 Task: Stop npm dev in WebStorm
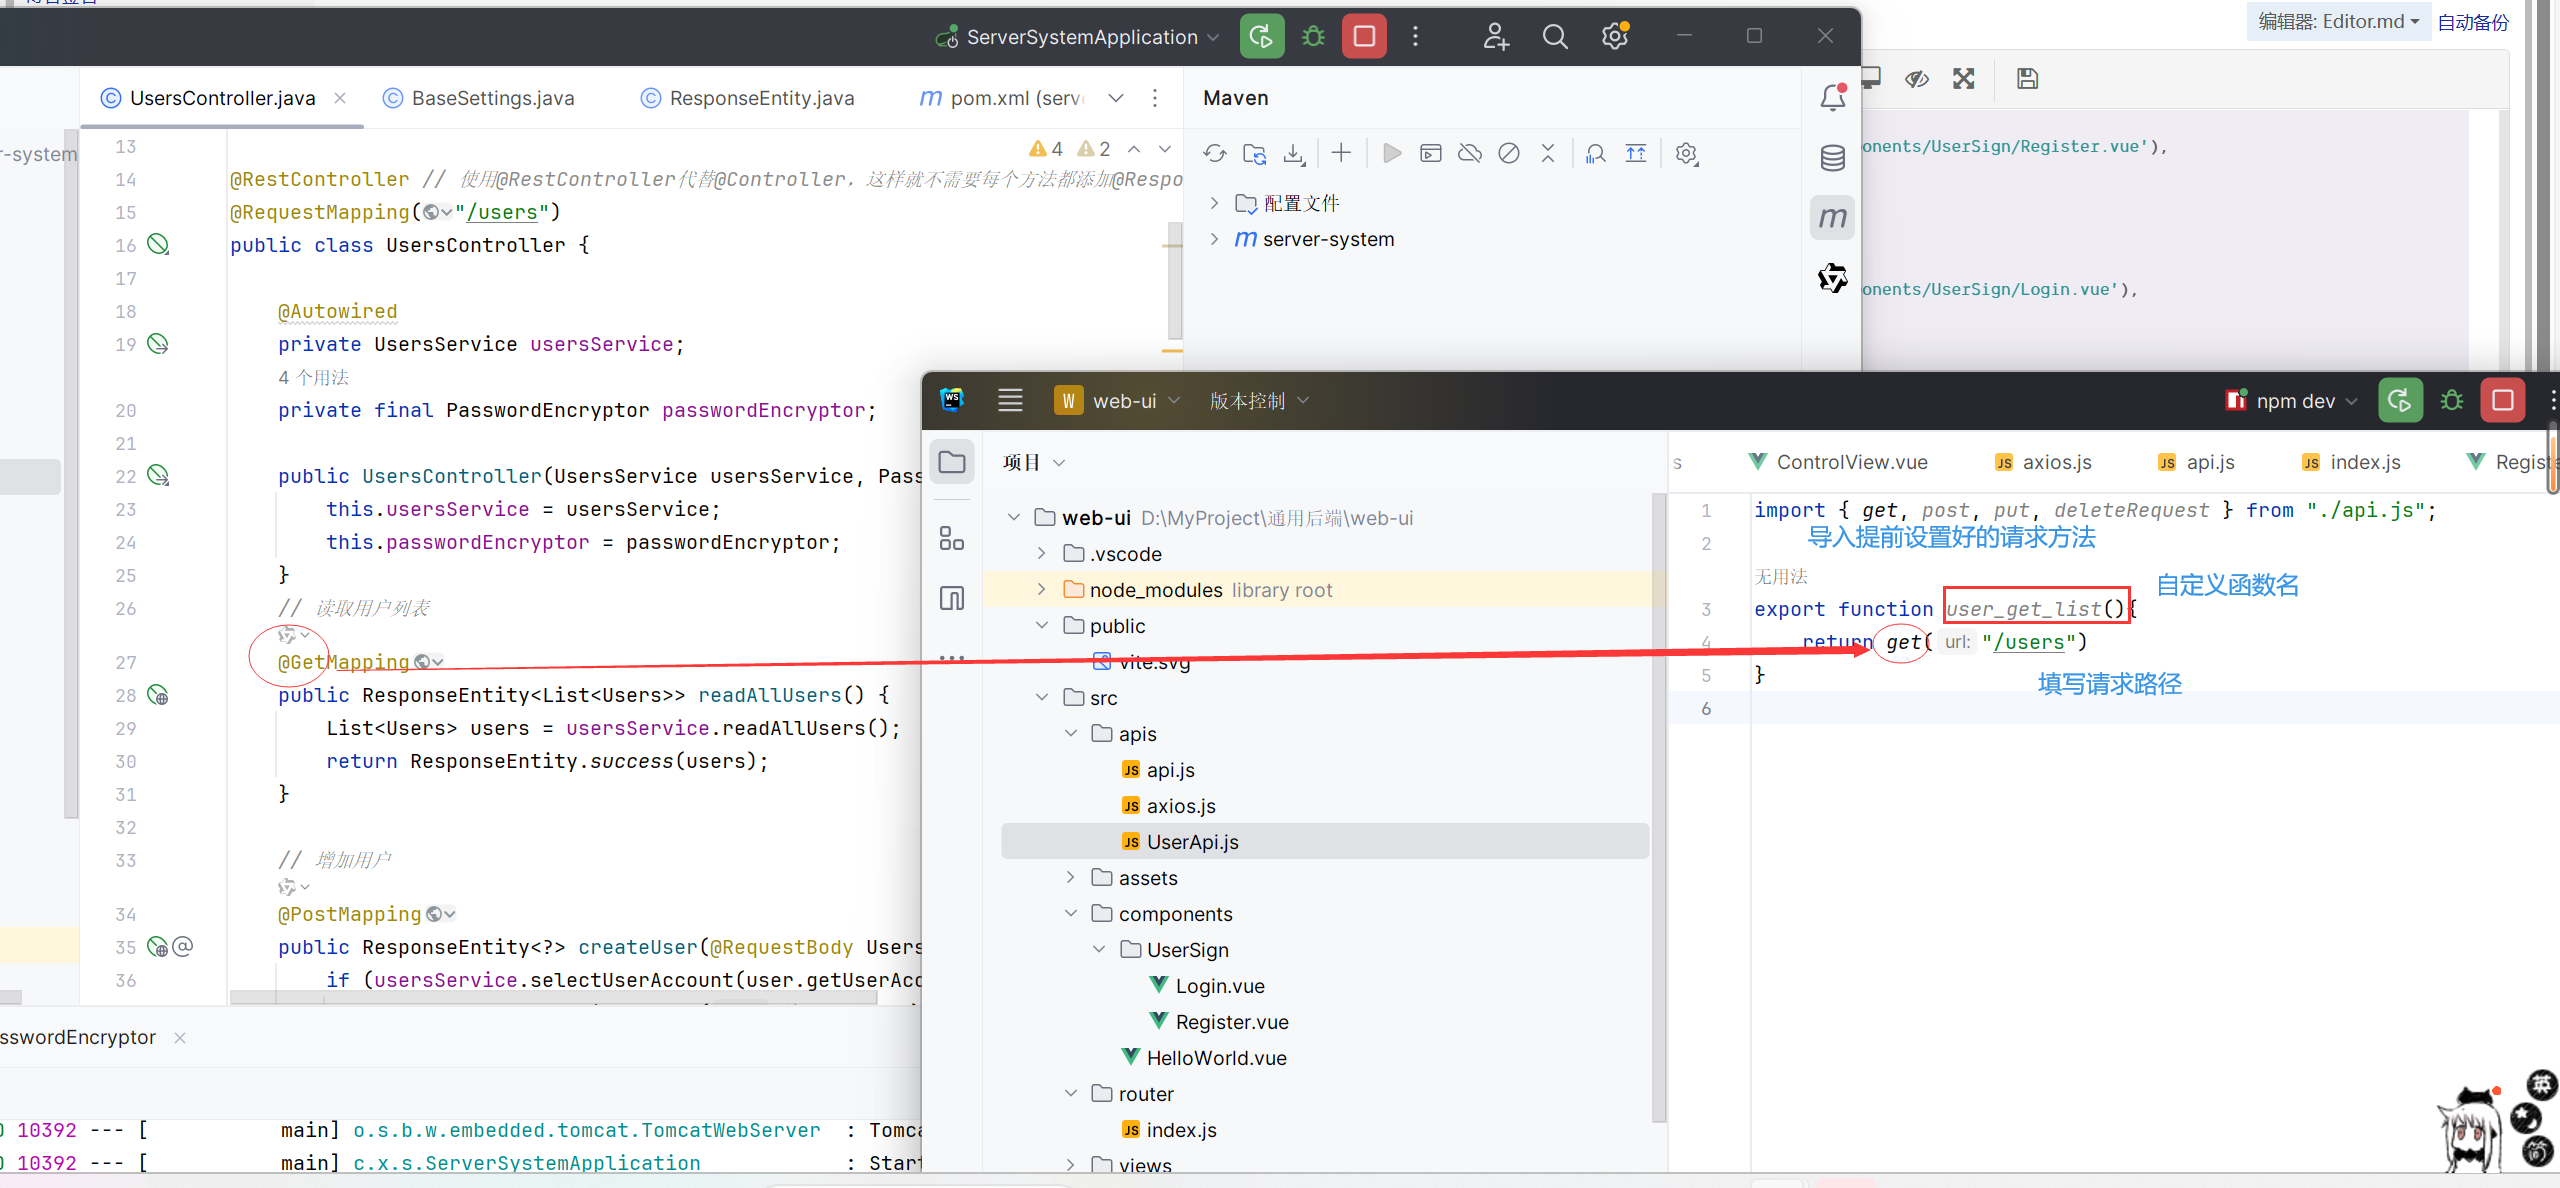2503,401
